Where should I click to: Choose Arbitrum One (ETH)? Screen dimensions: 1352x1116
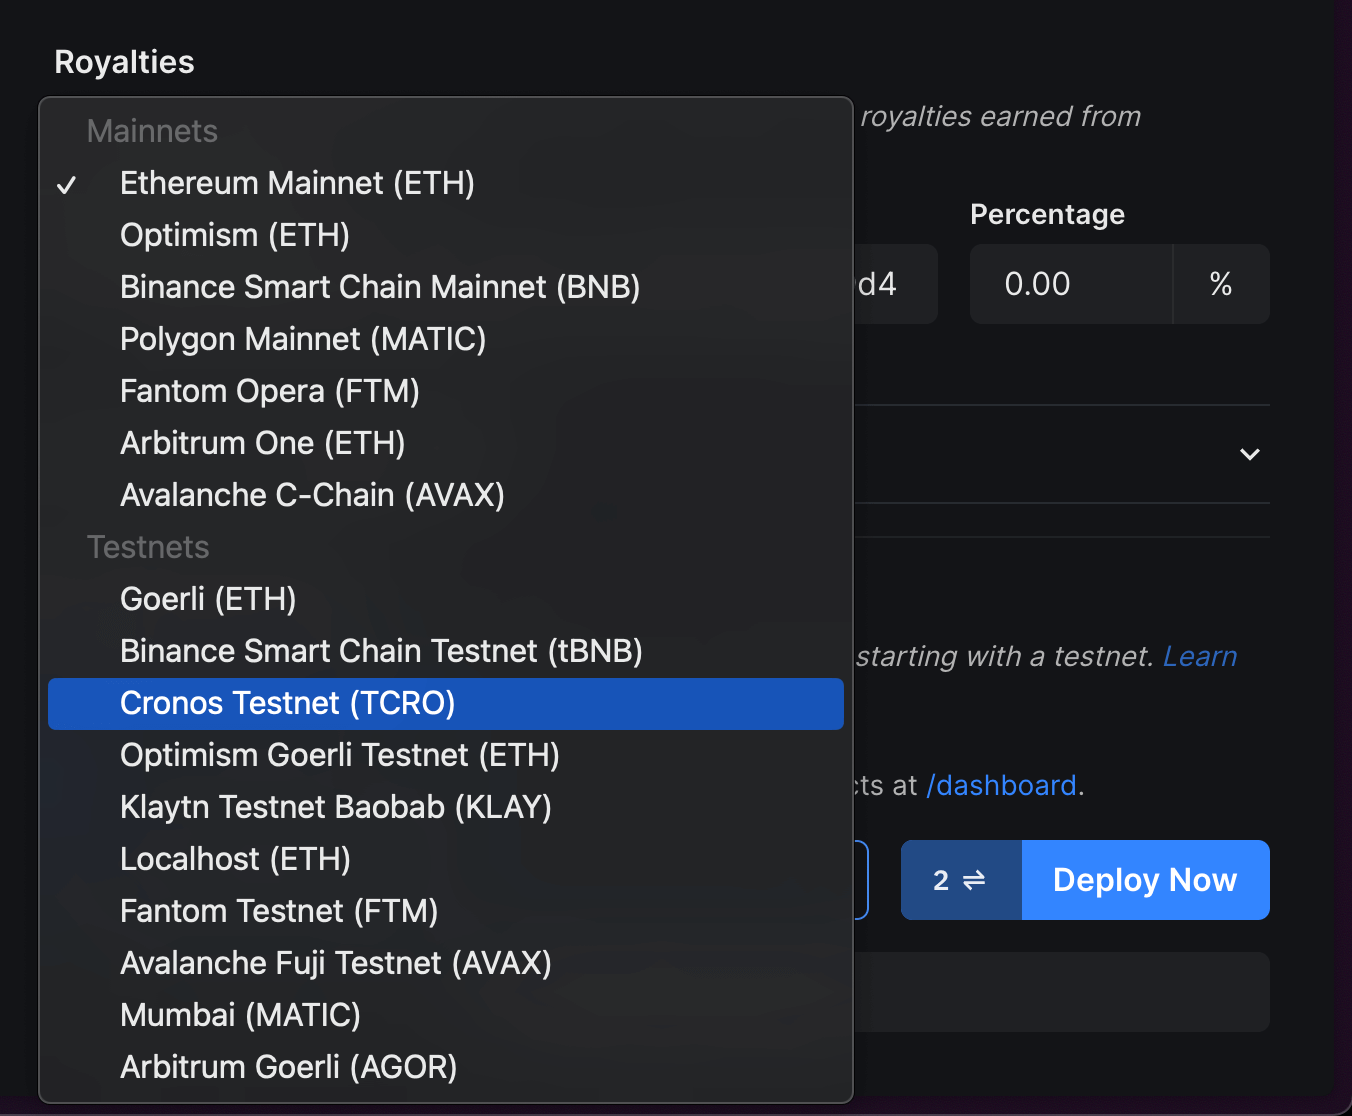pyautogui.click(x=262, y=443)
